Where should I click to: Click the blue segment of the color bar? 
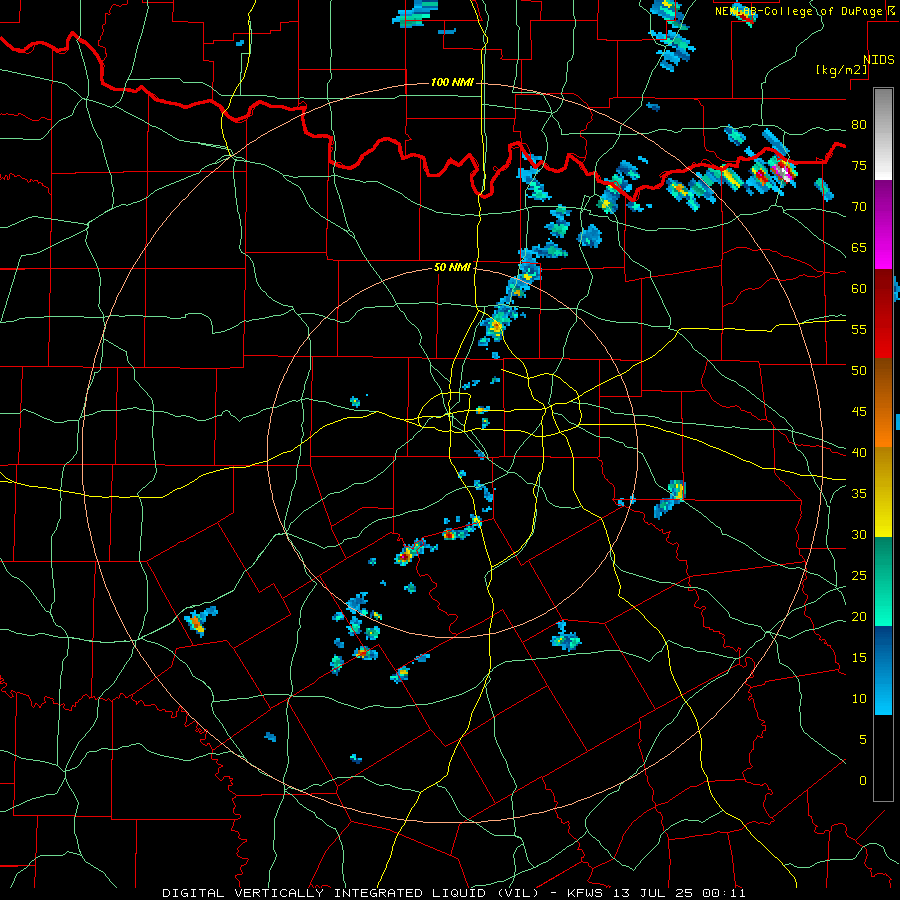[883, 670]
